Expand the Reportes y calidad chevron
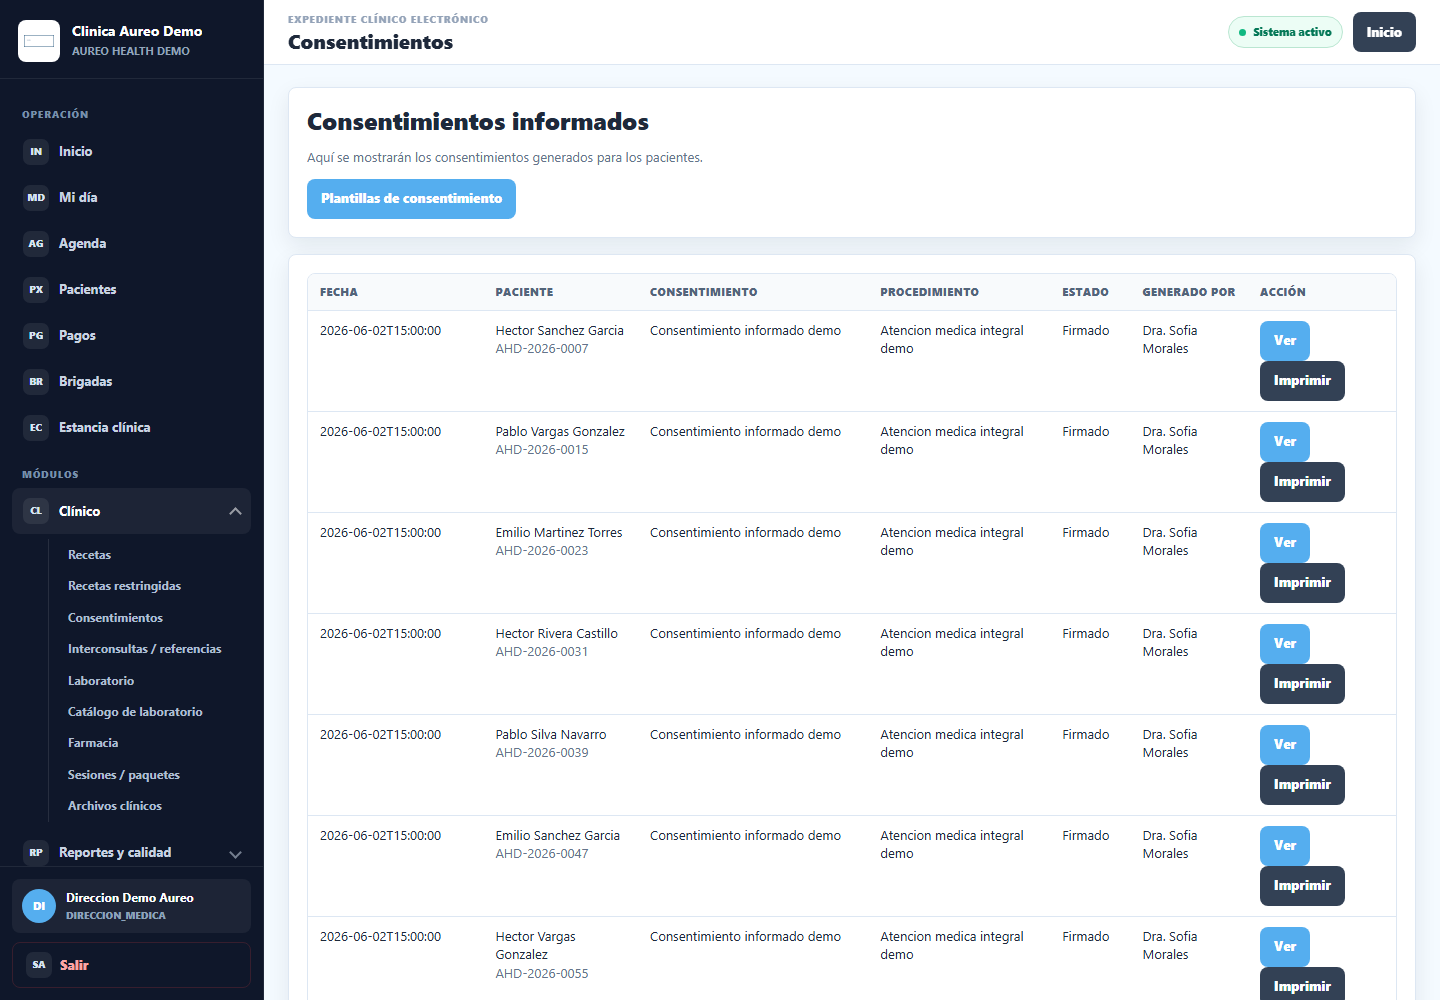Screen dimensions: 1440x1000 pos(235,854)
